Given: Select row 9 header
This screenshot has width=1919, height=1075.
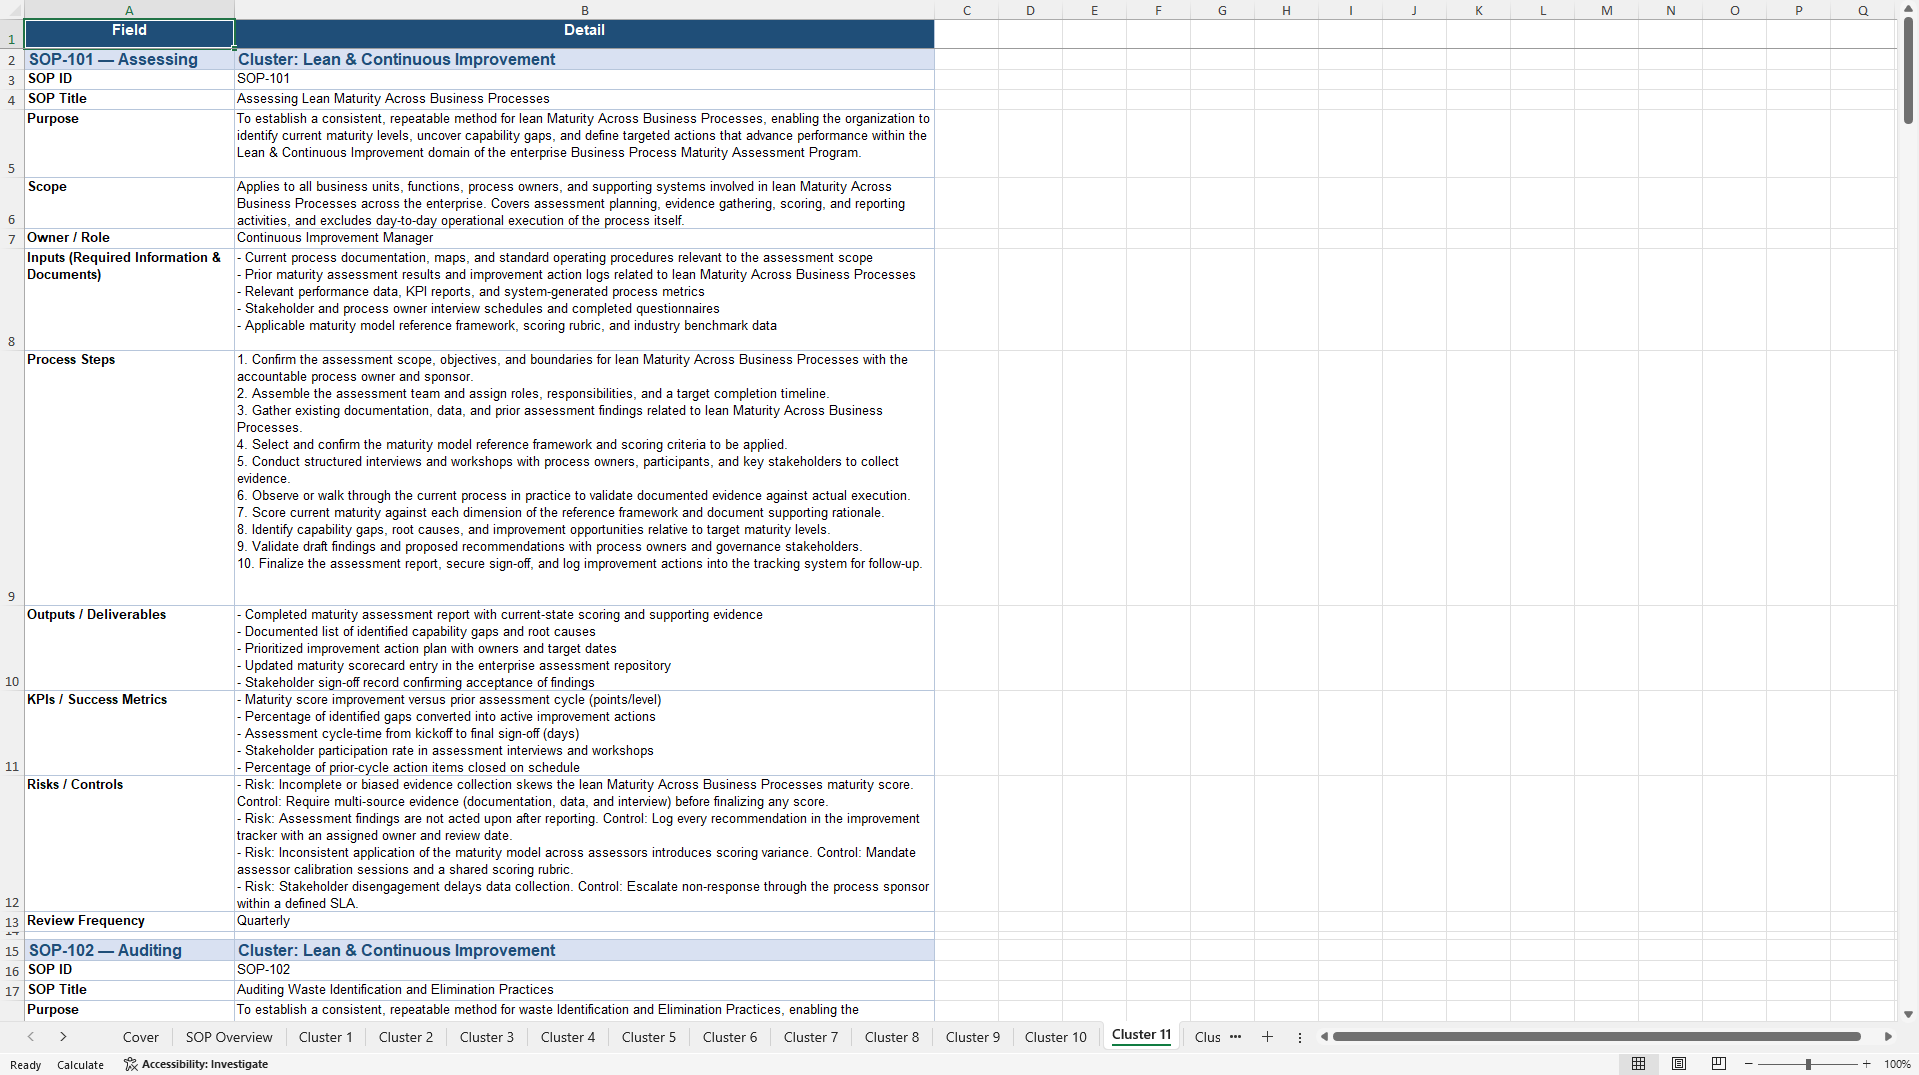Looking at the screenshot, I should (11, 478).
